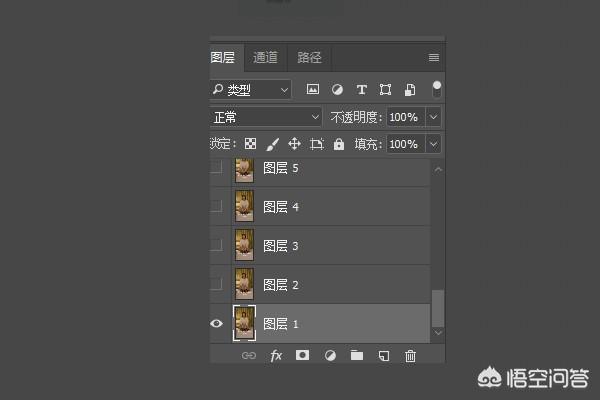Lock all padlock icon
Screen dimensions: 600x400
339,144
